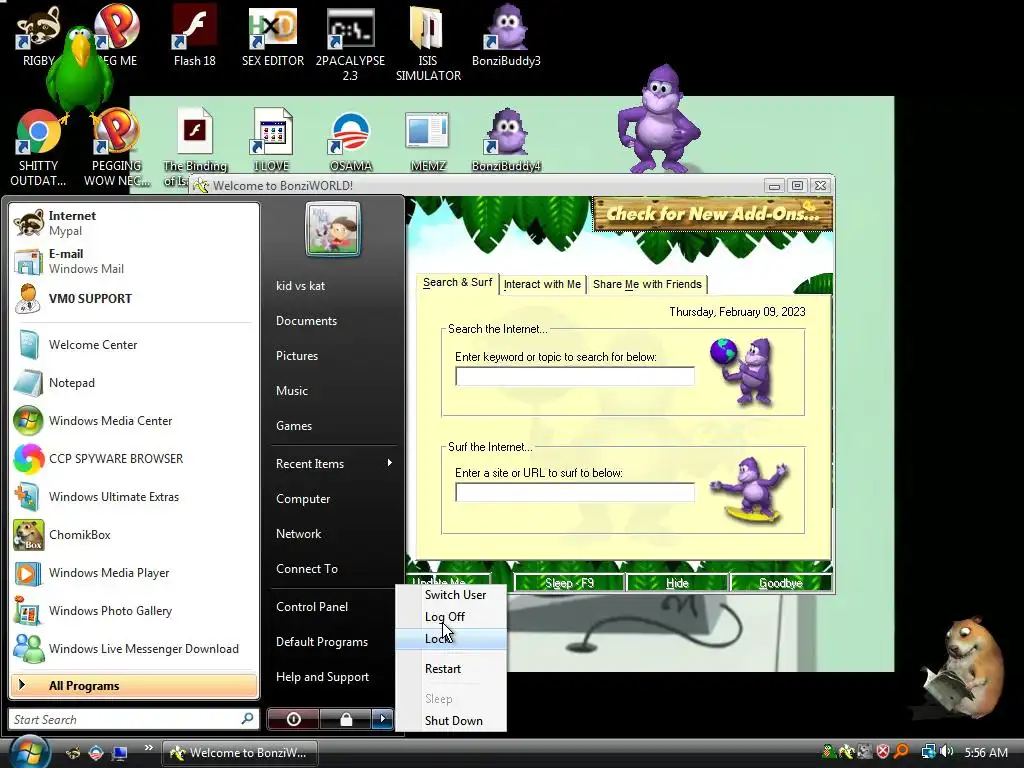Switch to Interact with Me tab
The width and height of the screenshot is (1024, 768).
(542, 284)
